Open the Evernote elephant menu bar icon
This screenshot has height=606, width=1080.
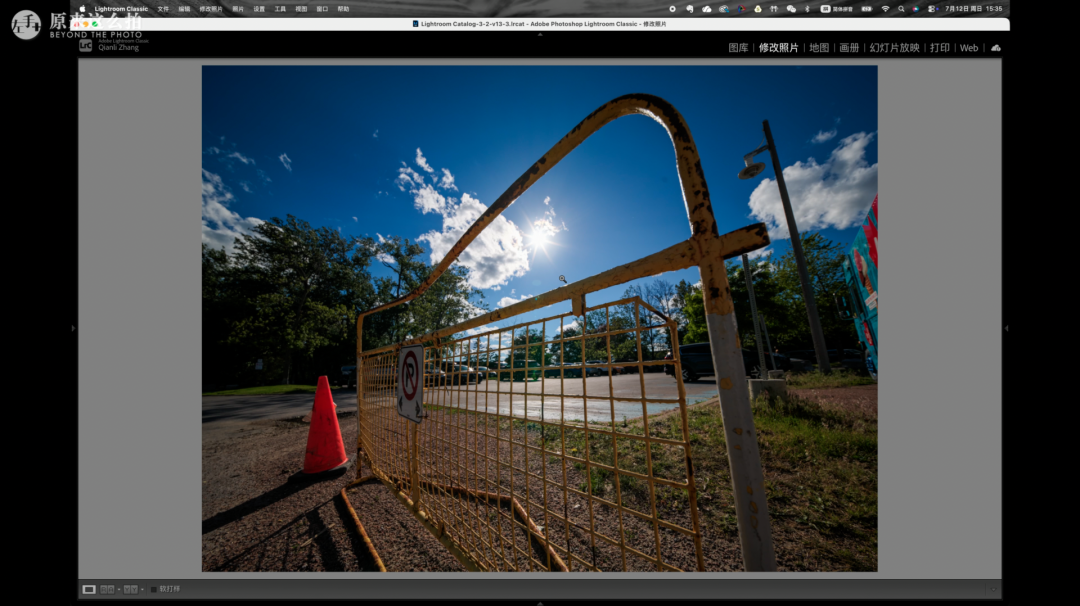point(689,9)
